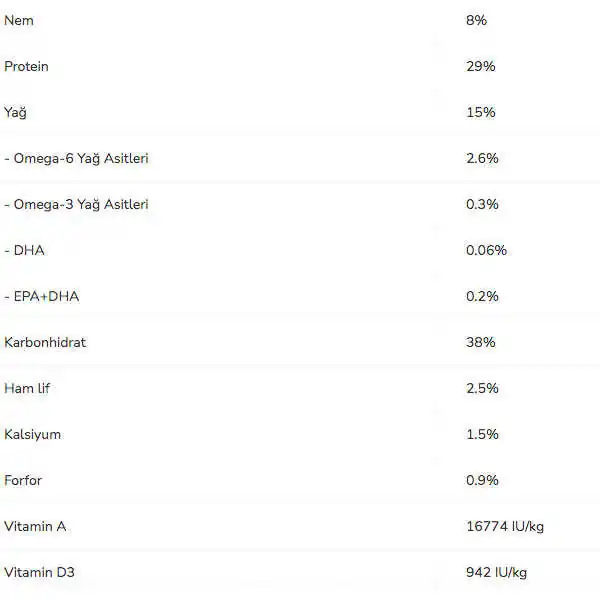Select the 8% moisture value
Viewport: 600px width, 600px height.
[476, 20]
